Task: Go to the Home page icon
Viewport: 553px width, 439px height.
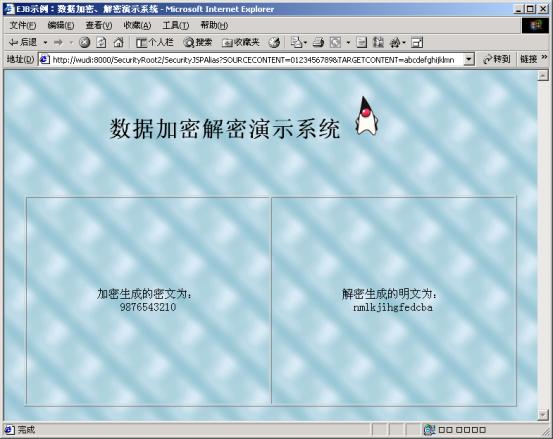Action: (118, 43)
